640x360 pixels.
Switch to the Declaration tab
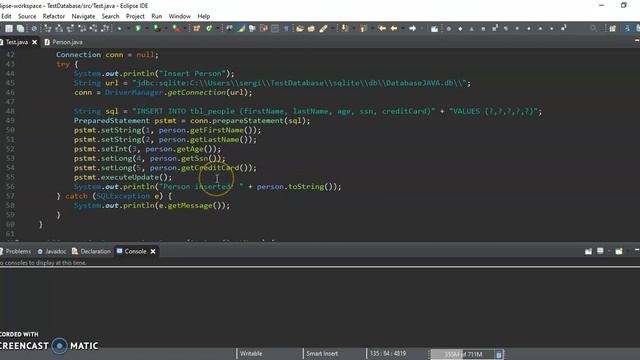91,251
